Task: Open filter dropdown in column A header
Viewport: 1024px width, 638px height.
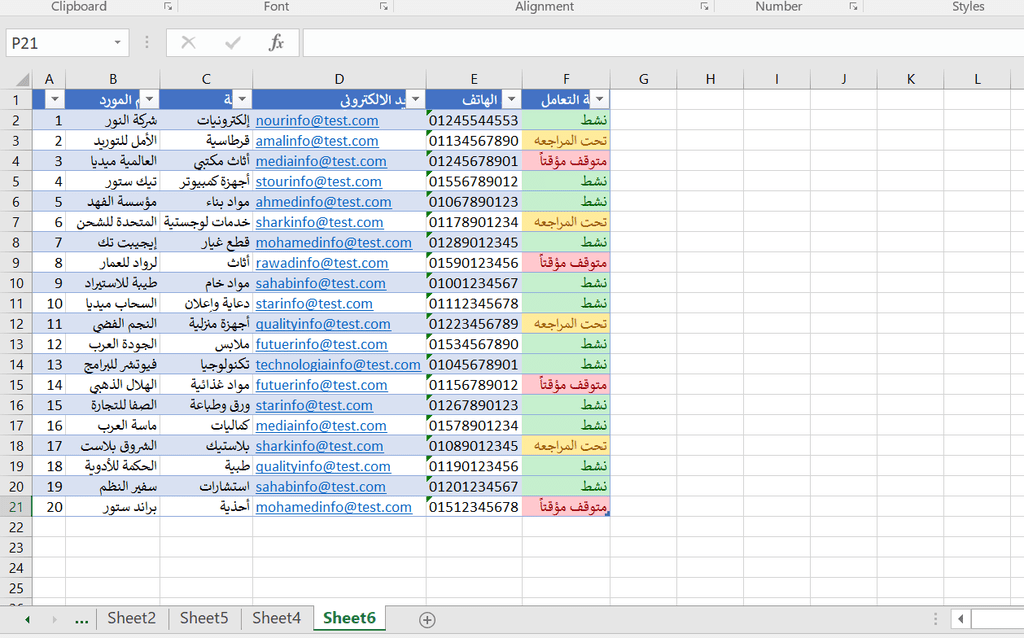Action: click(55, 99)
